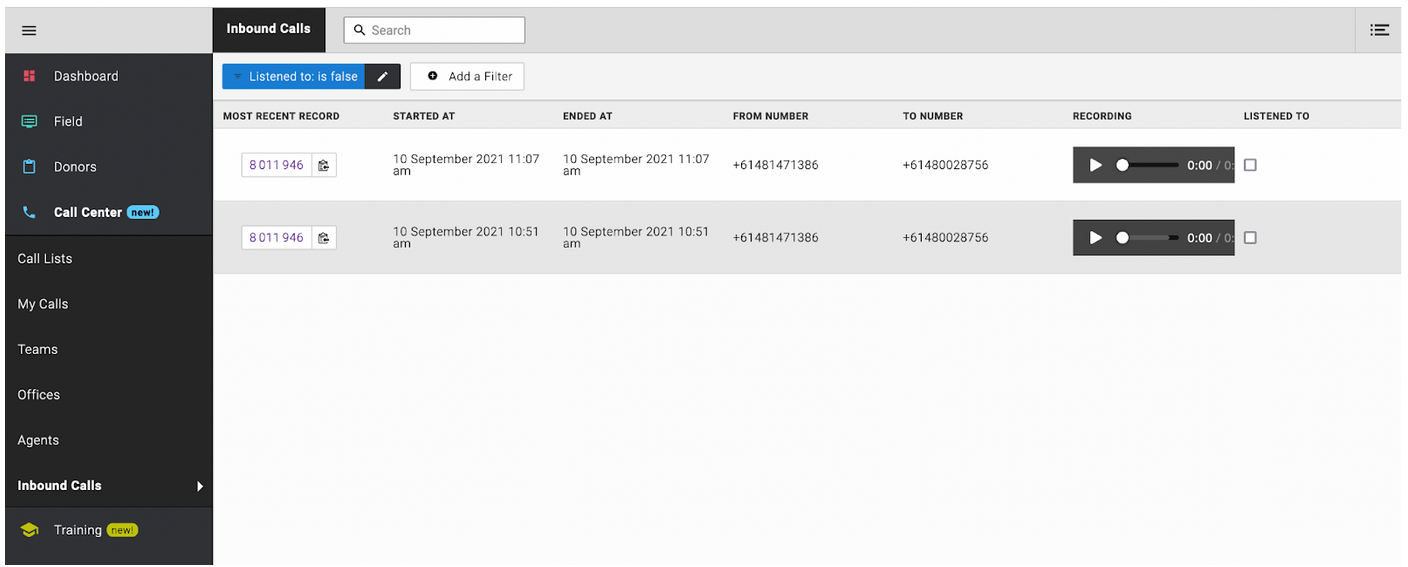This screenshot has width=1408, height=567.
Task: Click the Dashboard grid icon
Action: tap(29, 76)
